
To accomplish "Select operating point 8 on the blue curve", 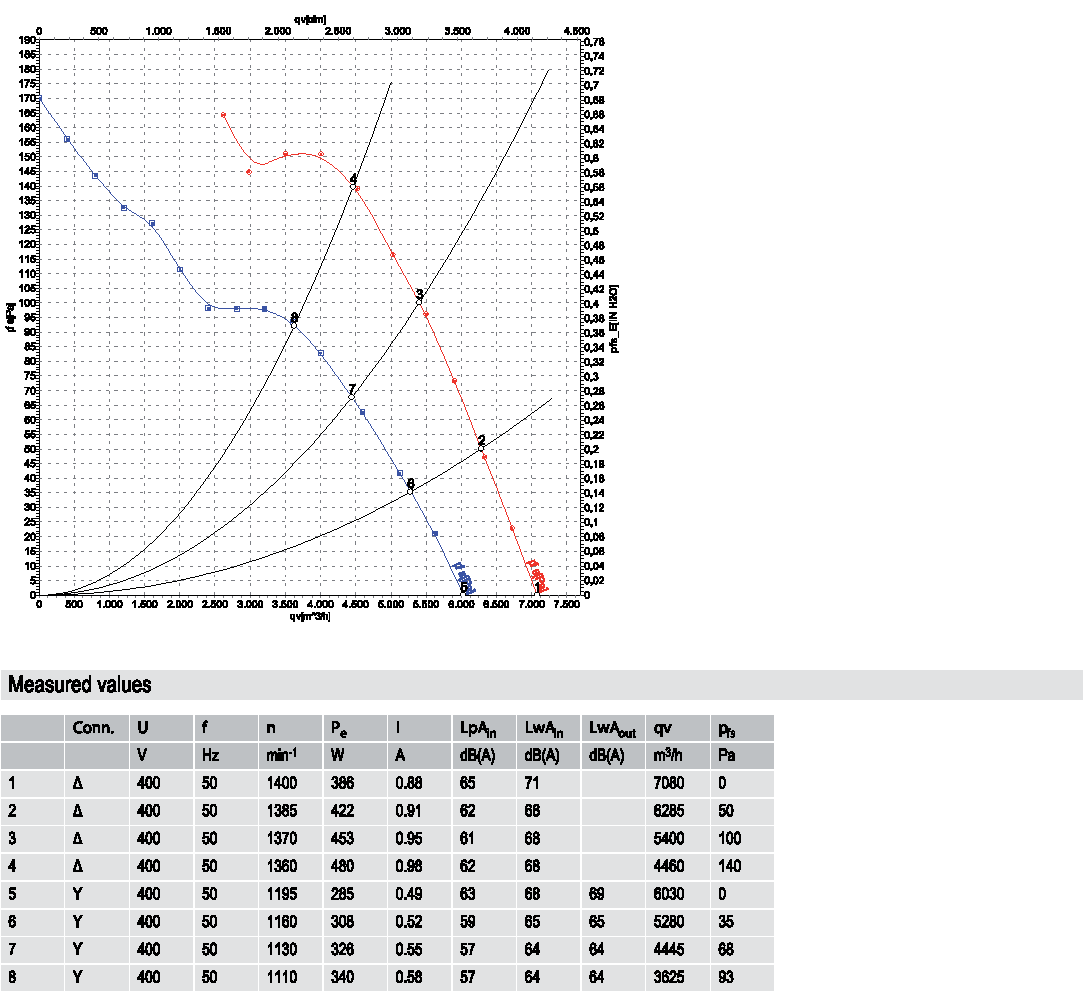I will tap(294, 324).
